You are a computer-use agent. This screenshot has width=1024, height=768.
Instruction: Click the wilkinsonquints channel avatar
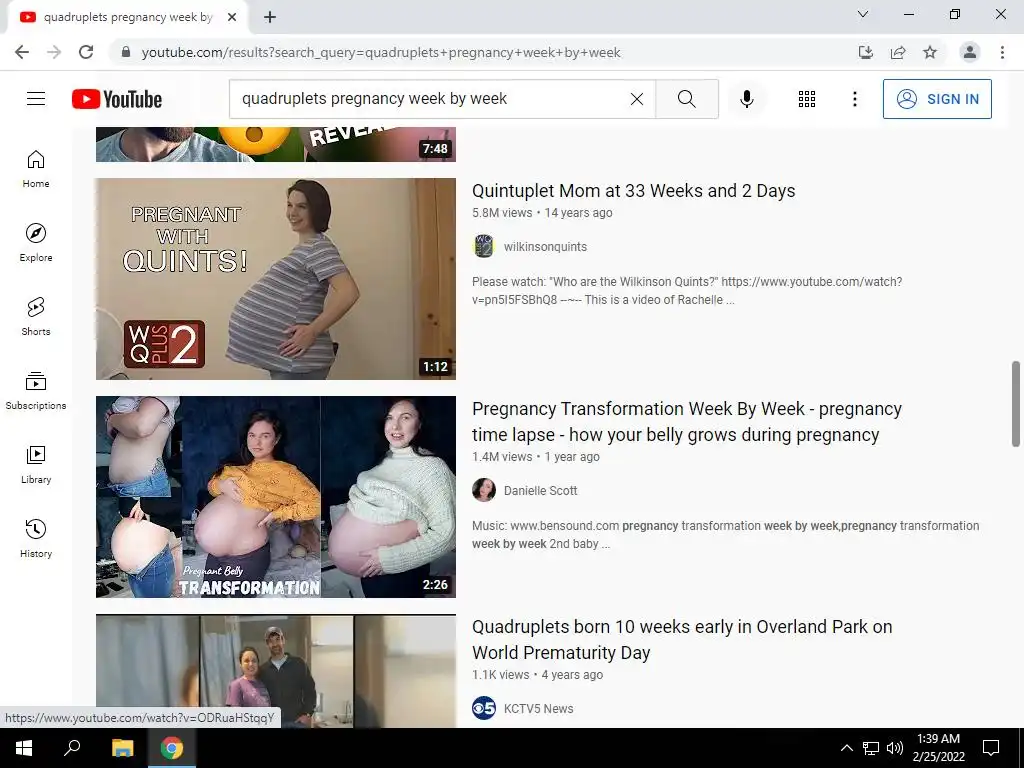click(x=484, y=246)
